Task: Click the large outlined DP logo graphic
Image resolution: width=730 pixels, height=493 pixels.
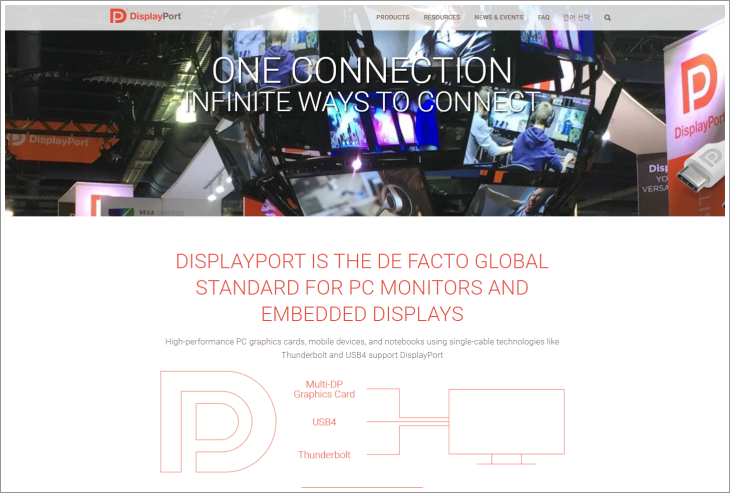Action: [218, 422]
